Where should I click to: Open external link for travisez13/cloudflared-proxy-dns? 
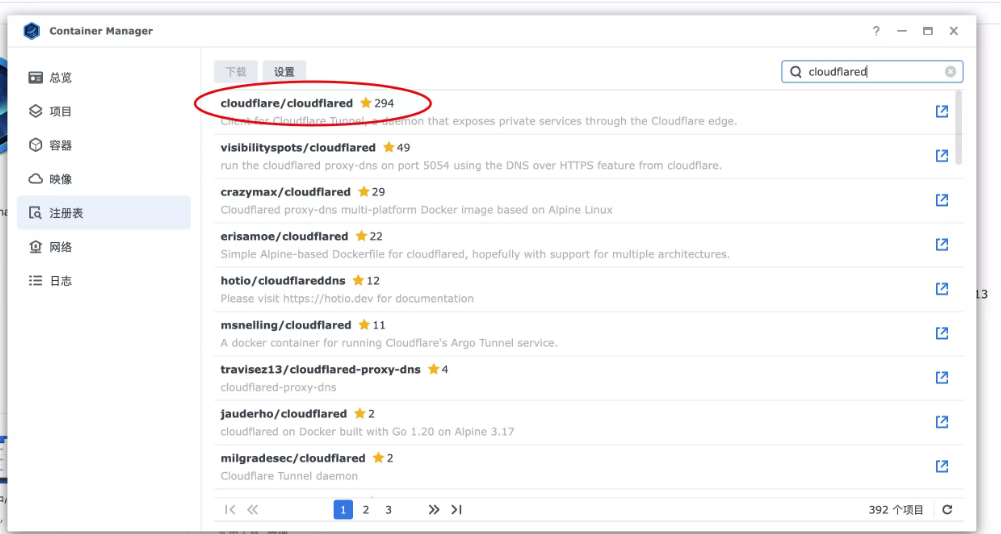coord(942,378)
